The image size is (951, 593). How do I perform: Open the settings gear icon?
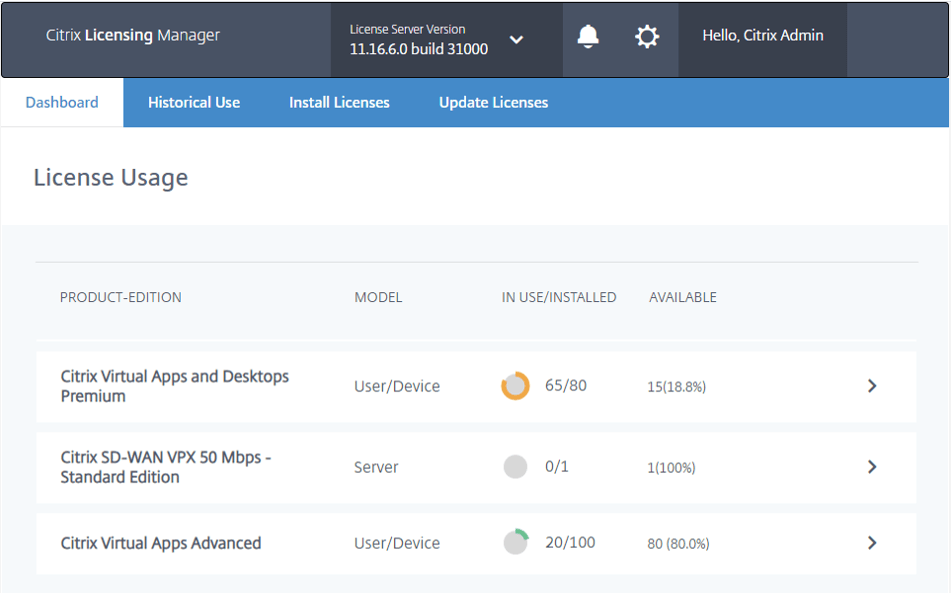(647, 37)
